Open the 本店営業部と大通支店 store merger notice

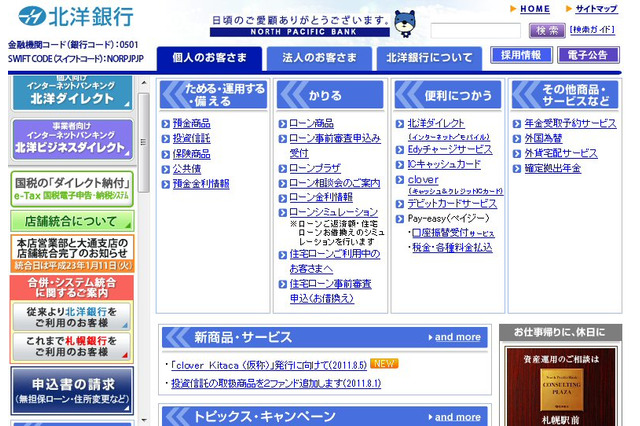click(x=72, y=253)
